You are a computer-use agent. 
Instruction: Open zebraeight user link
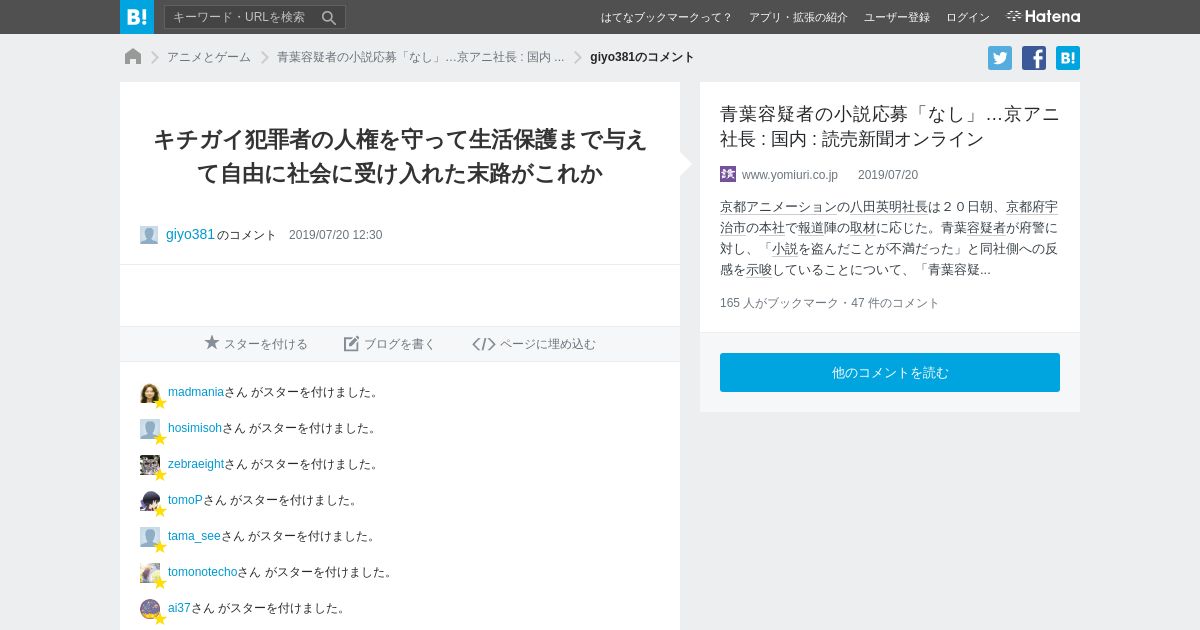click(196, 464)
